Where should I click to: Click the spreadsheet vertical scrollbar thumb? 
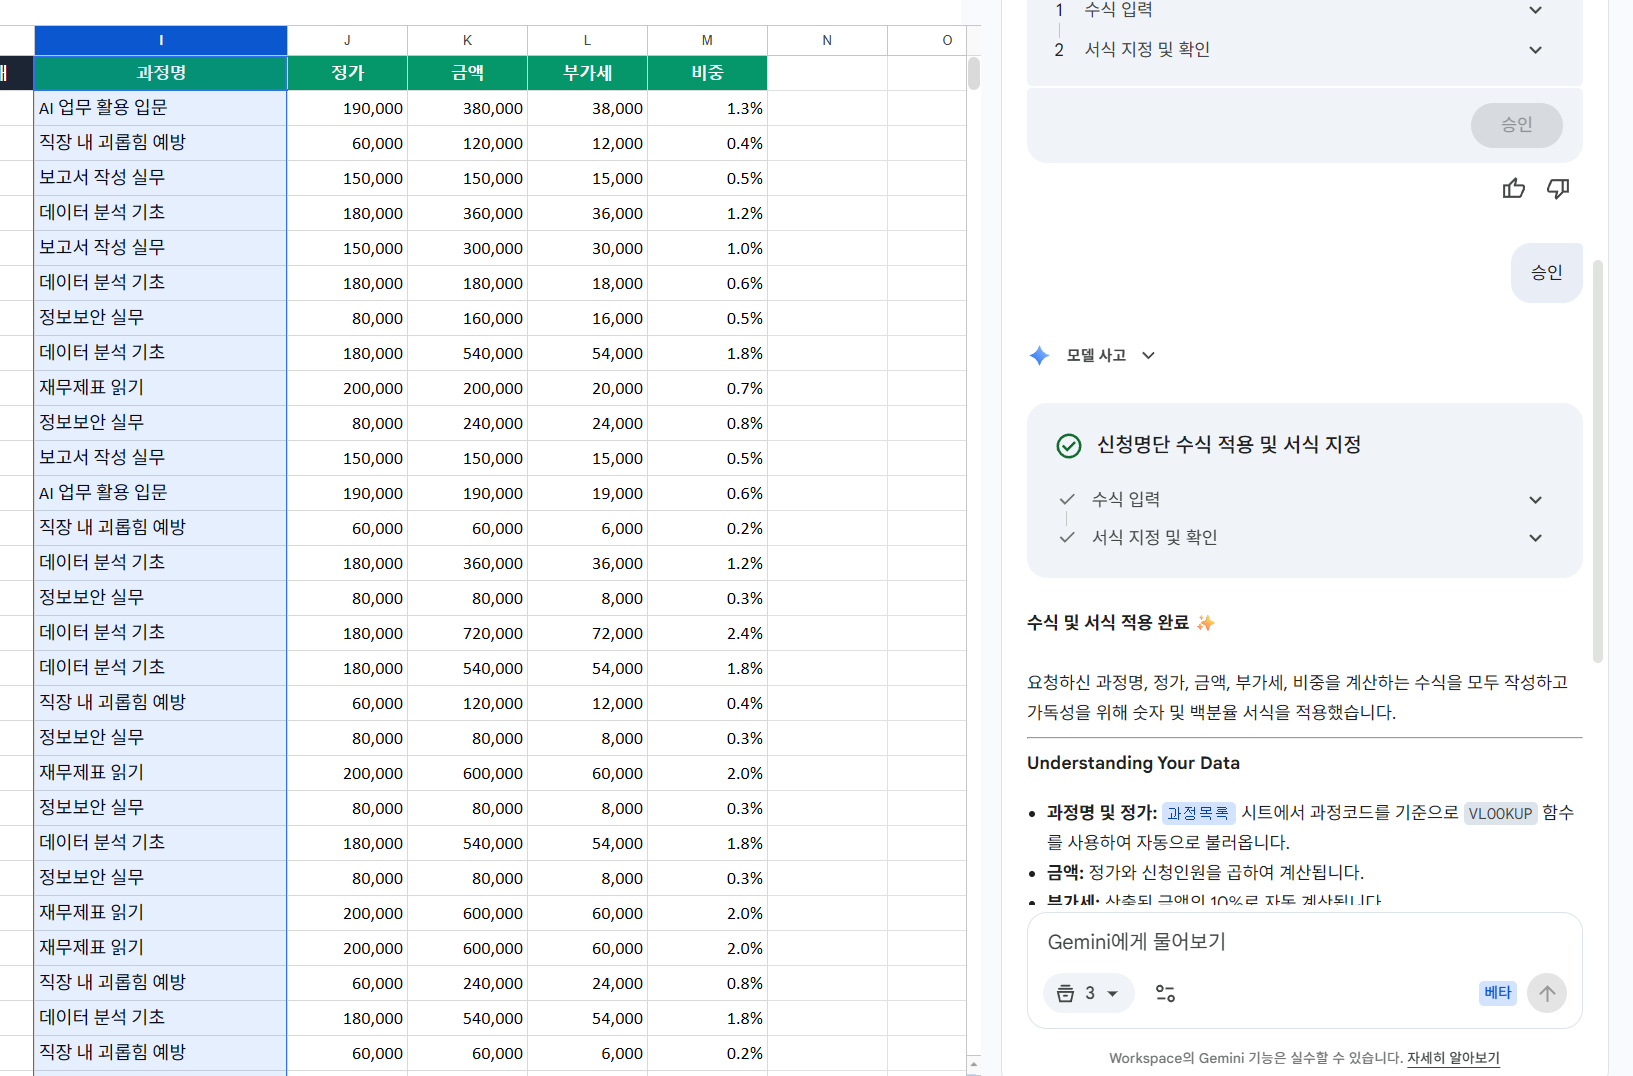(x=973, y=74)
